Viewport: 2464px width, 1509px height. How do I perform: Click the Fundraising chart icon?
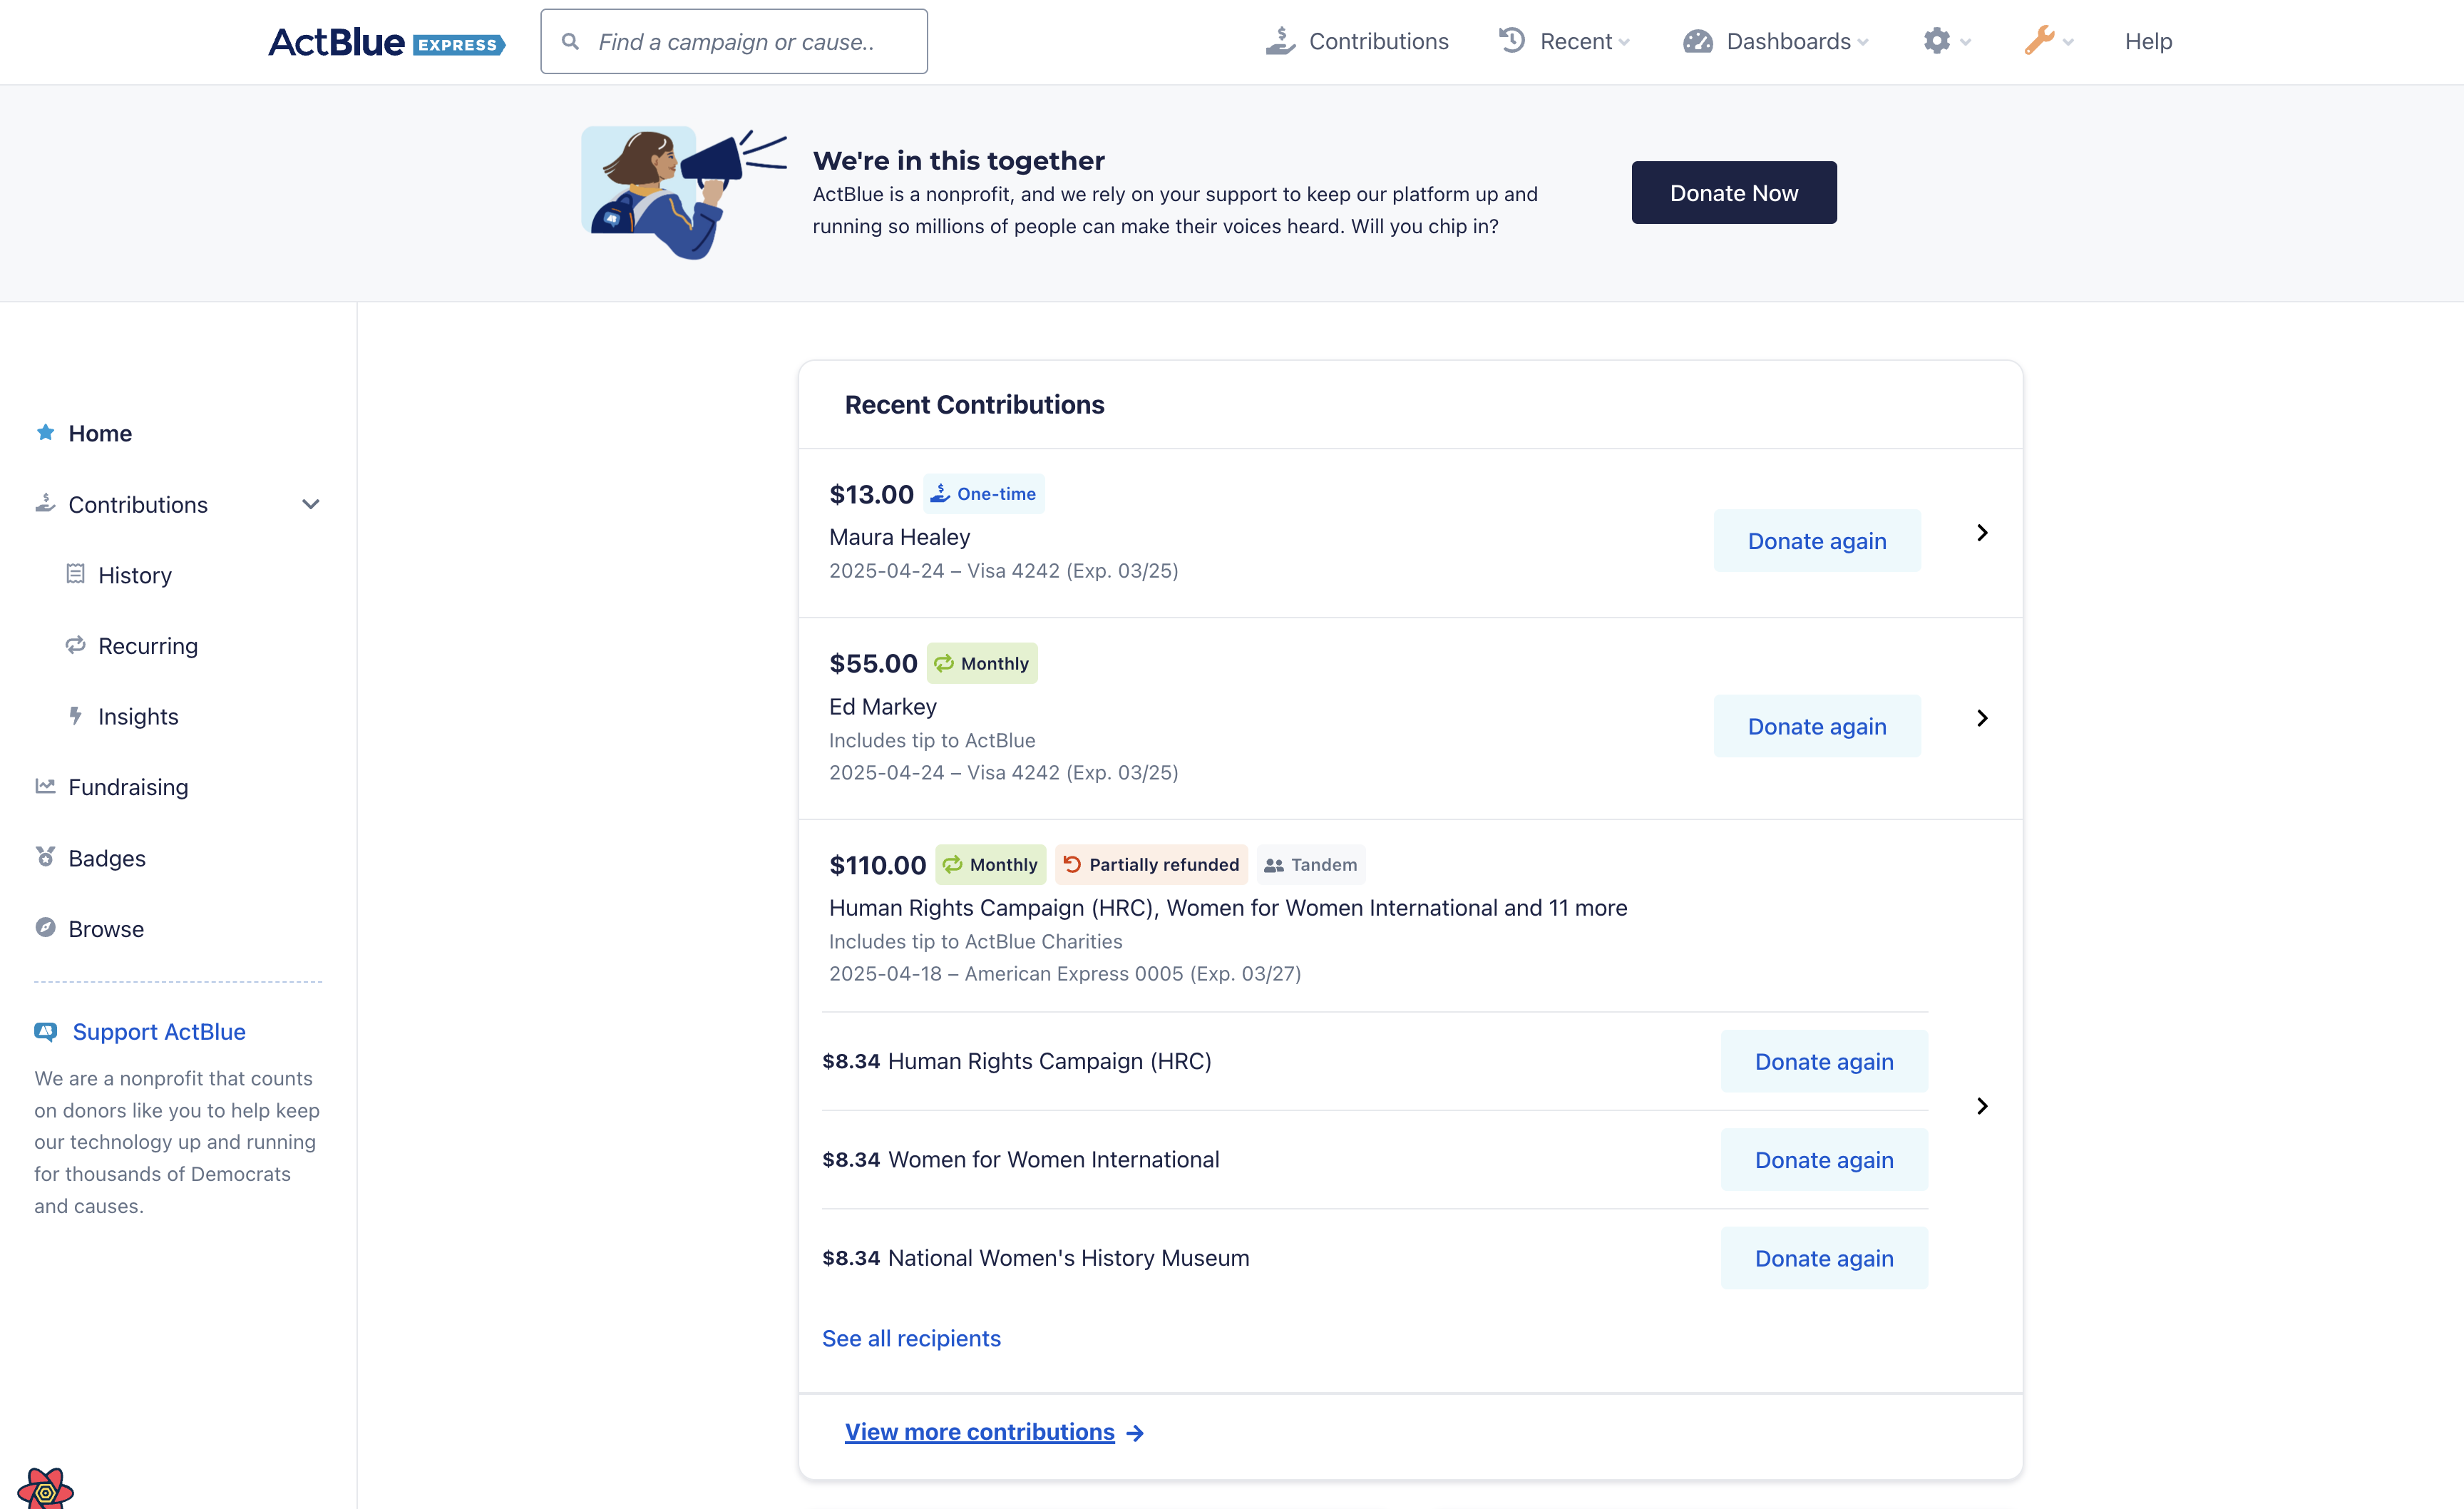(x=45, y=786)
